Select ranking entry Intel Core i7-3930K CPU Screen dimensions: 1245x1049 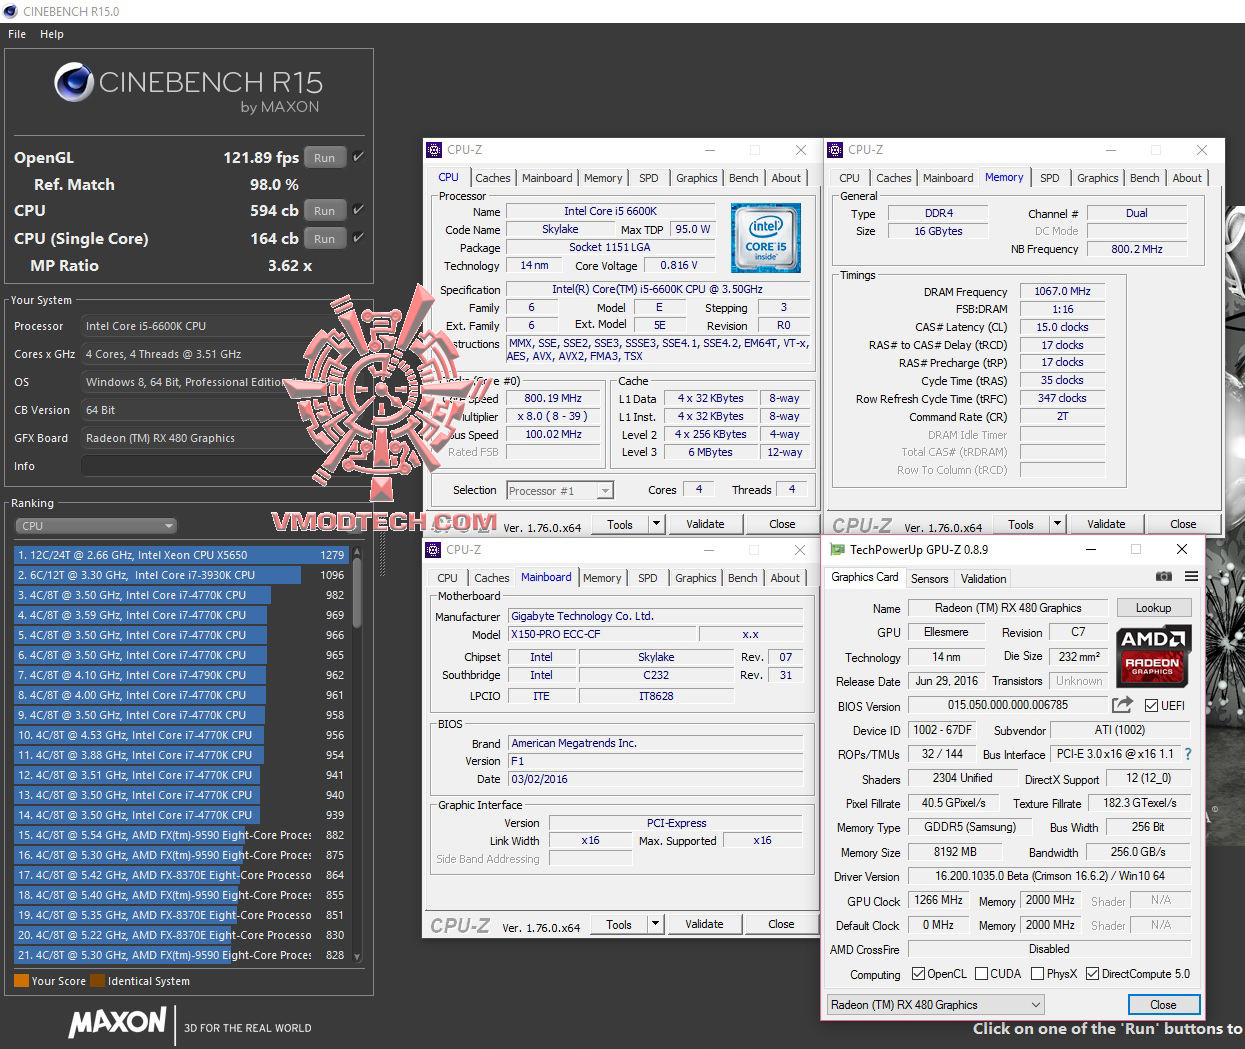181,575
